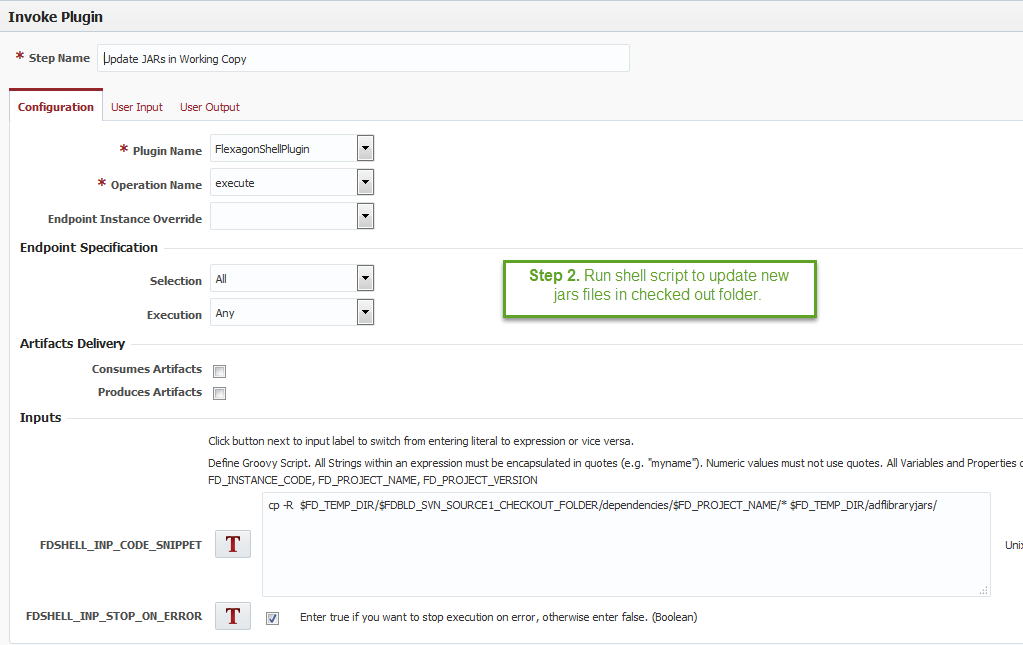This screenshot has width=1023, height=645.
Task: Click the Inputs section heading
Action: click(x=40, y=417)
